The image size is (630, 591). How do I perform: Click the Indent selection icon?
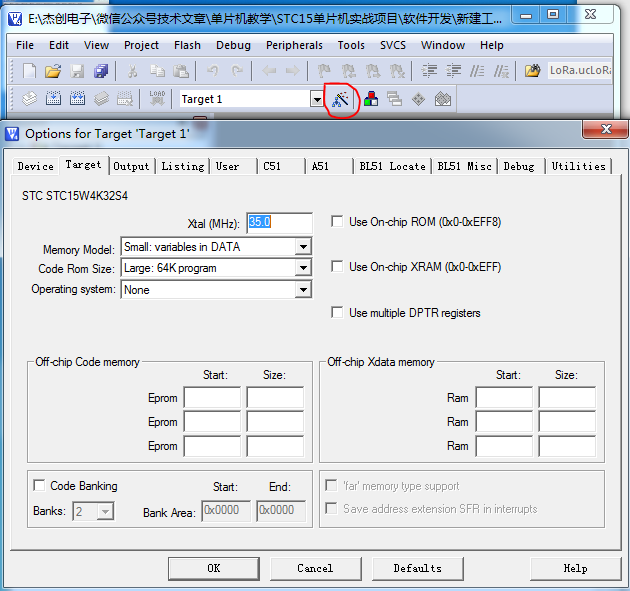tap(429, 71)
